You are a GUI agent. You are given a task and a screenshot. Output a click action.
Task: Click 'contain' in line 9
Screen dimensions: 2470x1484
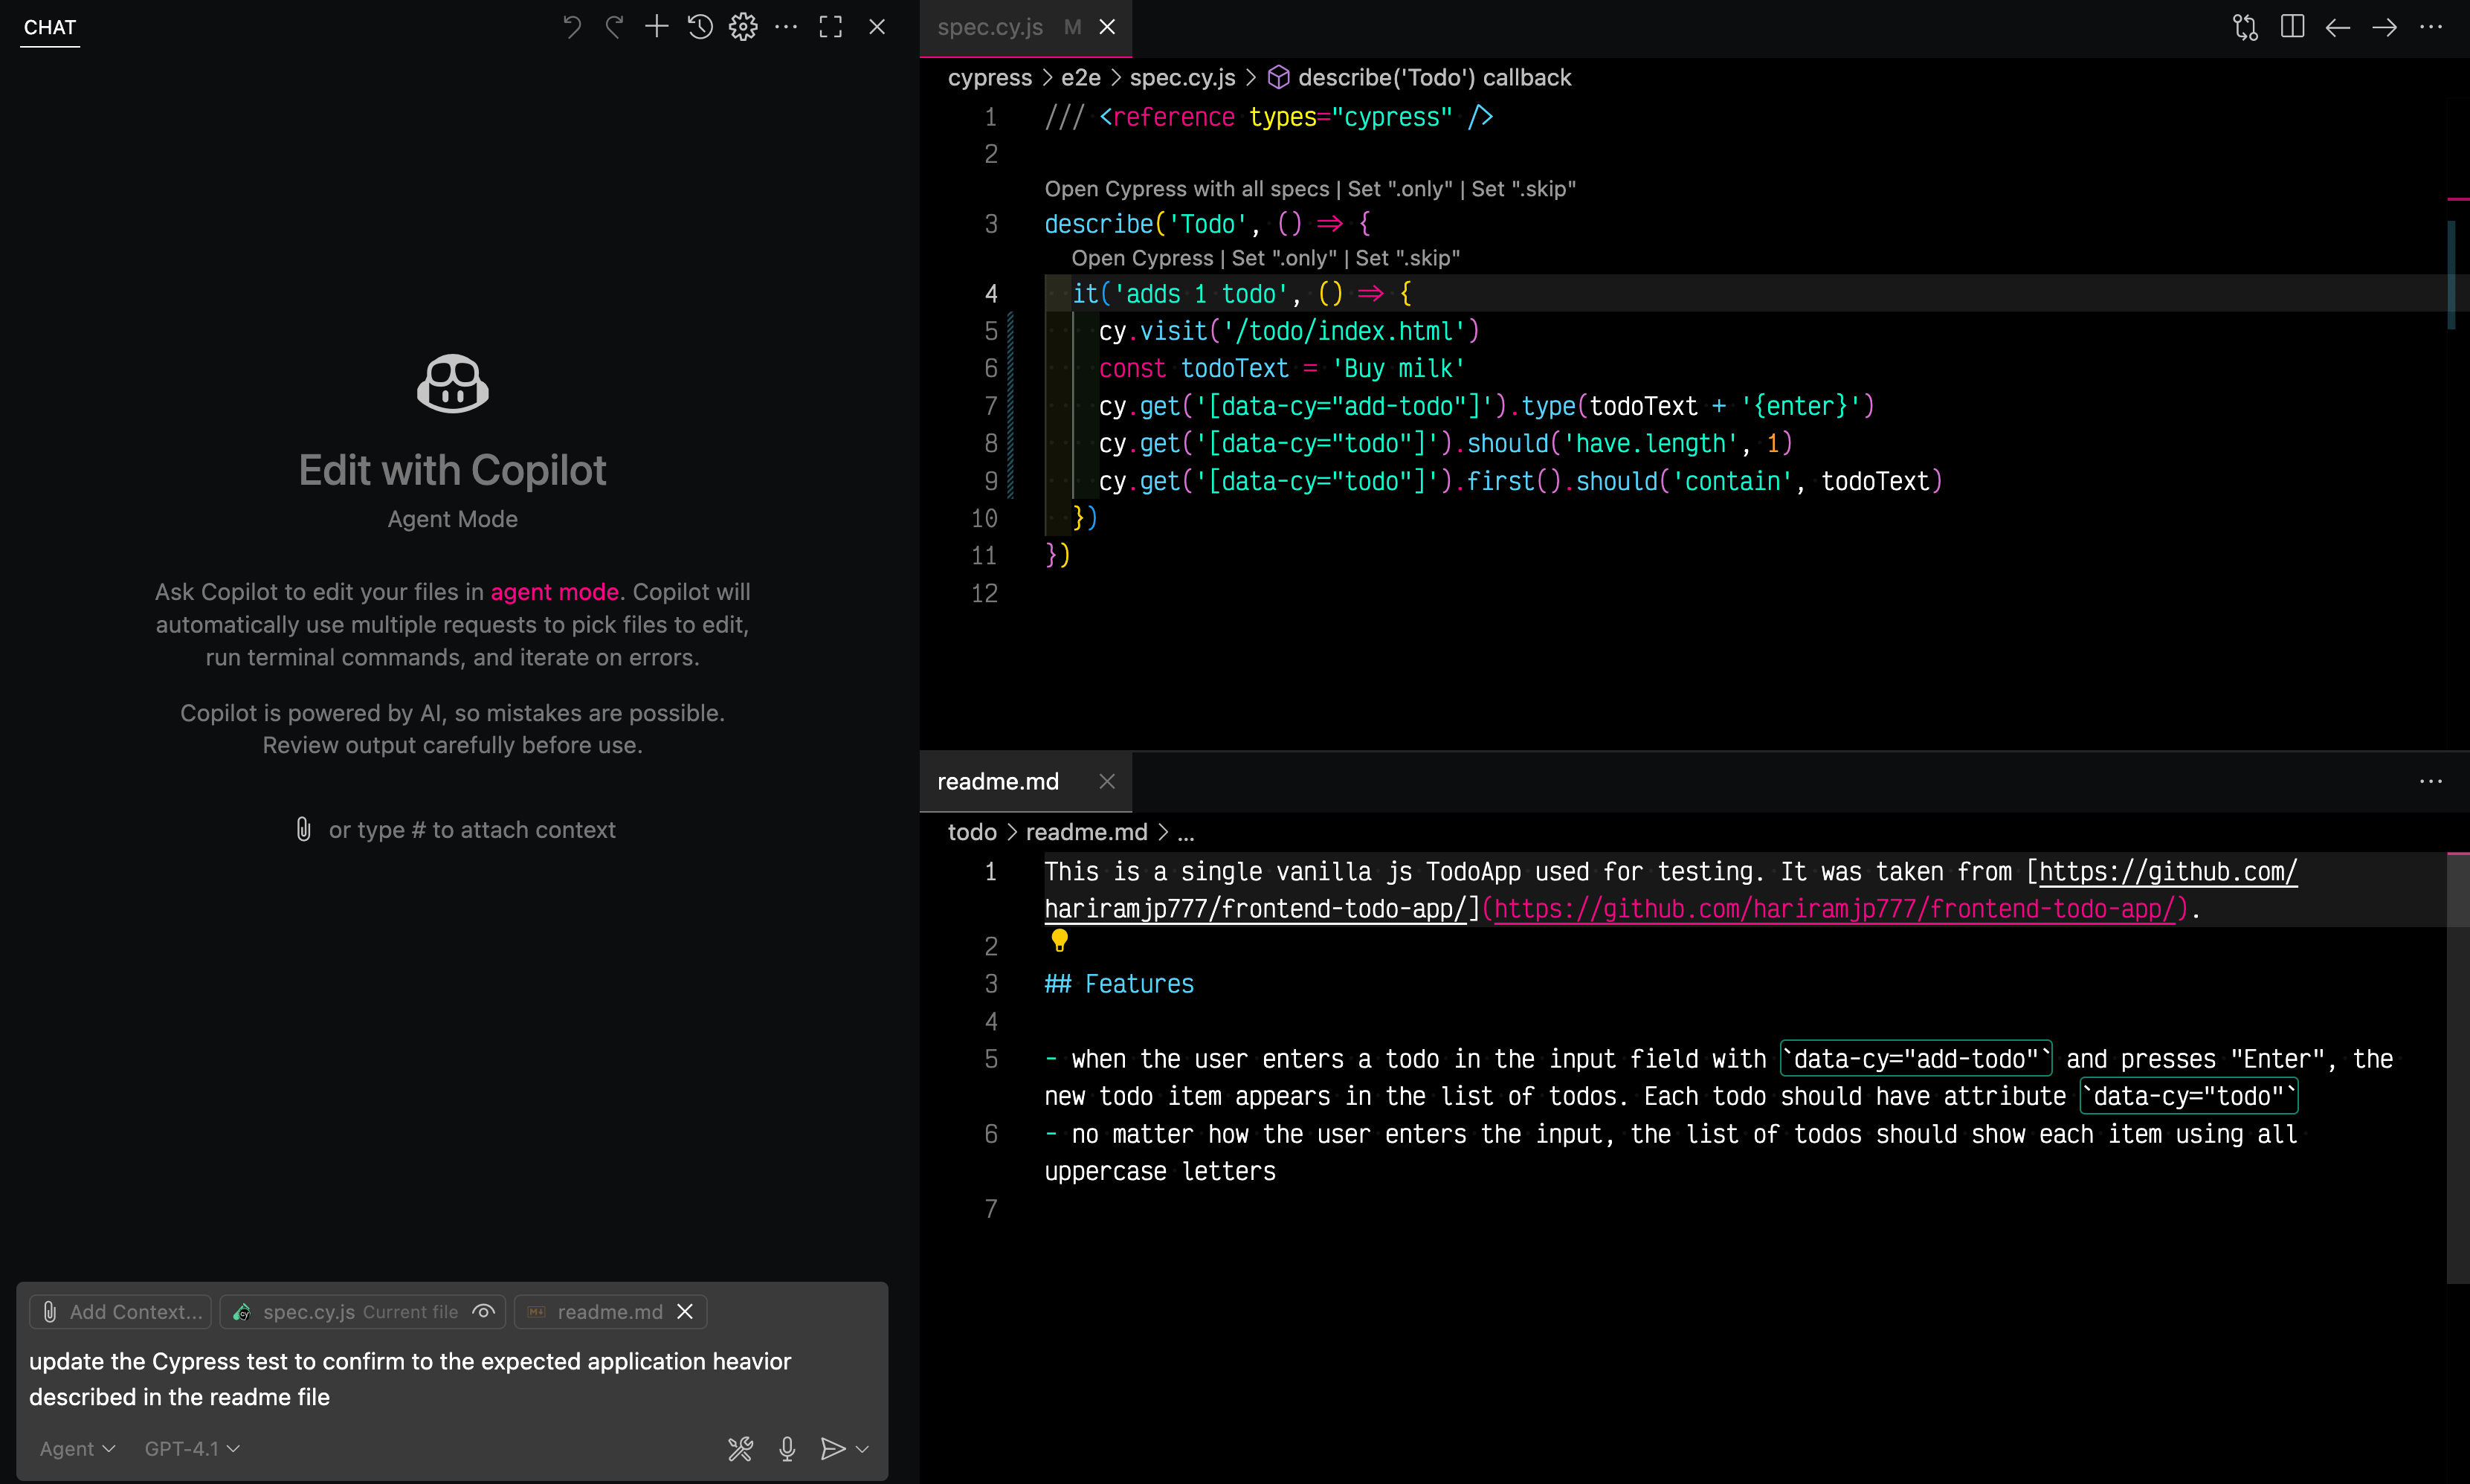(x=1733, y=482)
